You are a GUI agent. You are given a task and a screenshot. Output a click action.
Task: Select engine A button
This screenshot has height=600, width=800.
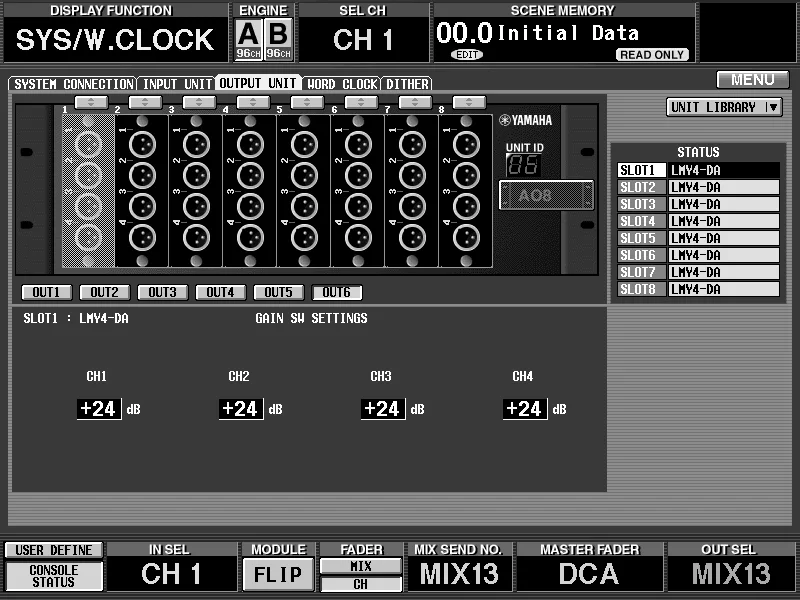pyautogui.click(x=248, y=39)
